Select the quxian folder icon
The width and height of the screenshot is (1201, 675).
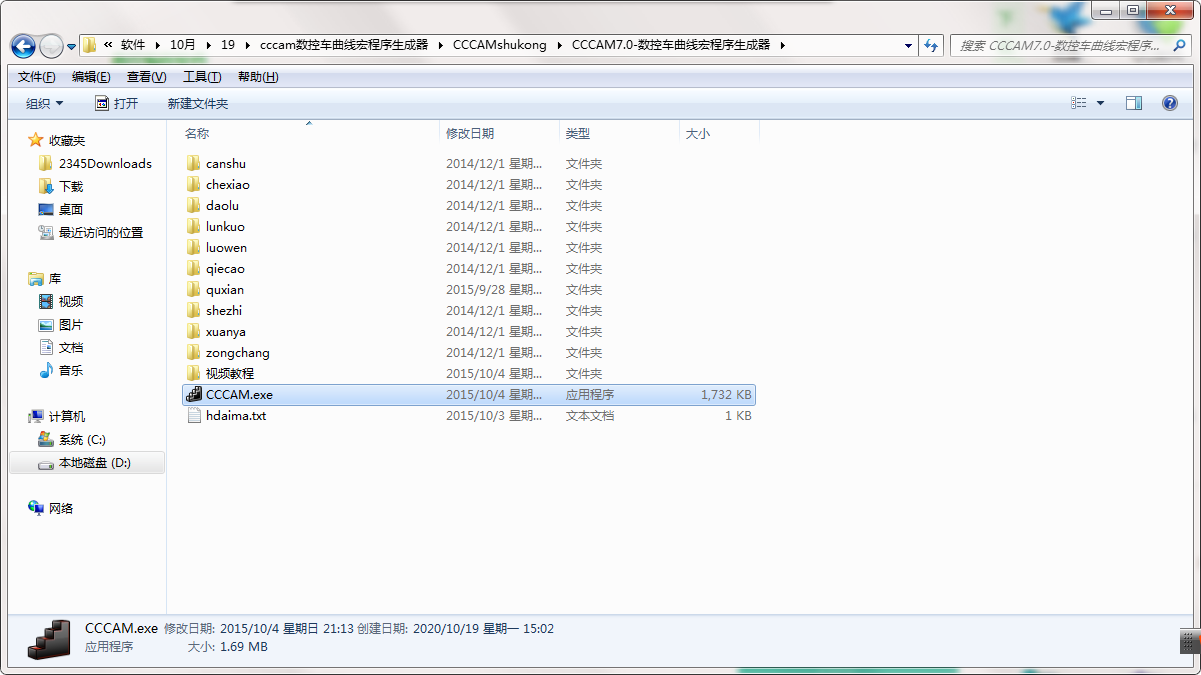(194, 289)
